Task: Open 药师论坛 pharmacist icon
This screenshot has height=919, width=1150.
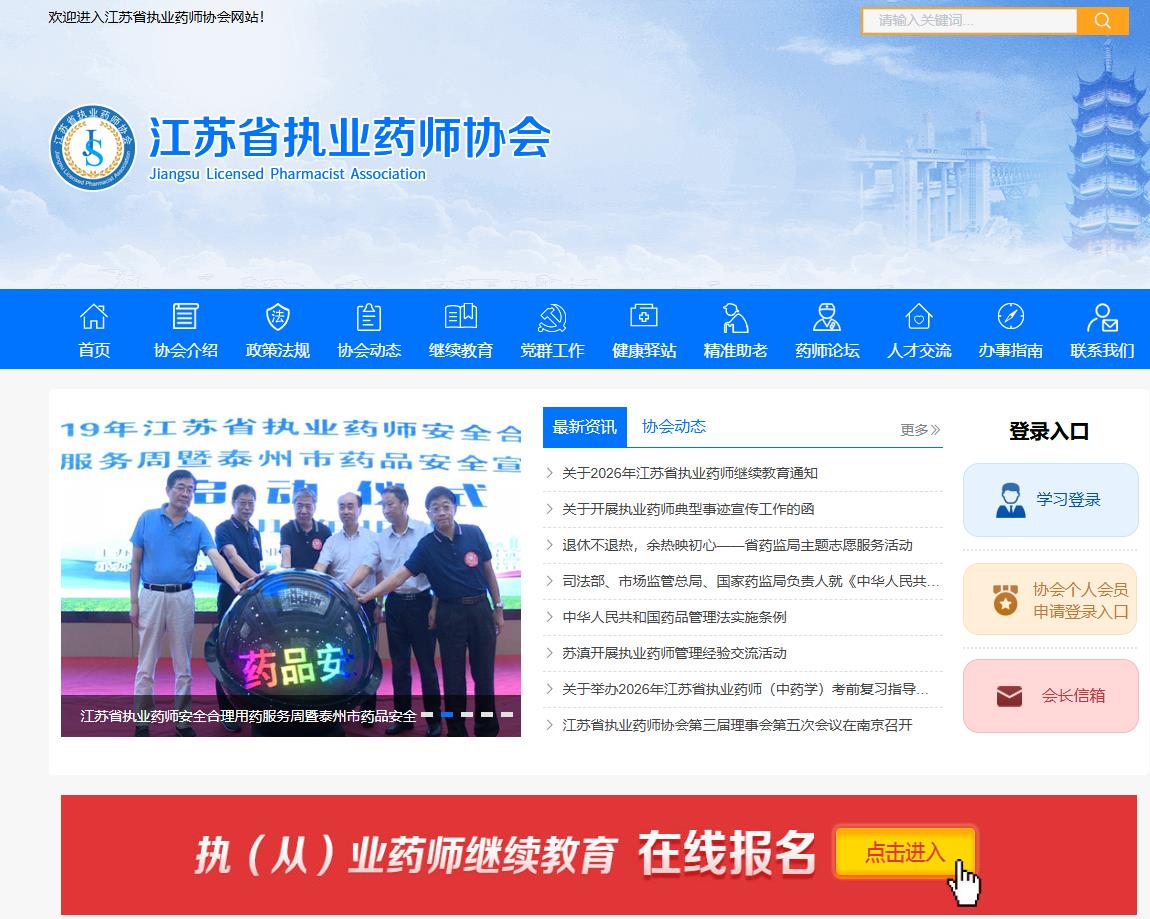Action: 827,318
